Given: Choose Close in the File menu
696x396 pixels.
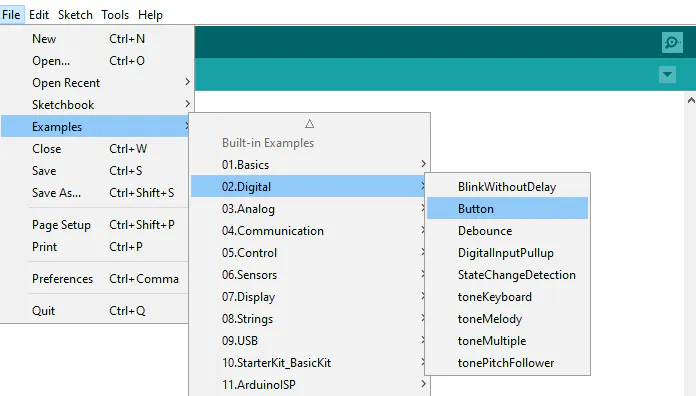Looking at the screenshot, I should (95, 149).
